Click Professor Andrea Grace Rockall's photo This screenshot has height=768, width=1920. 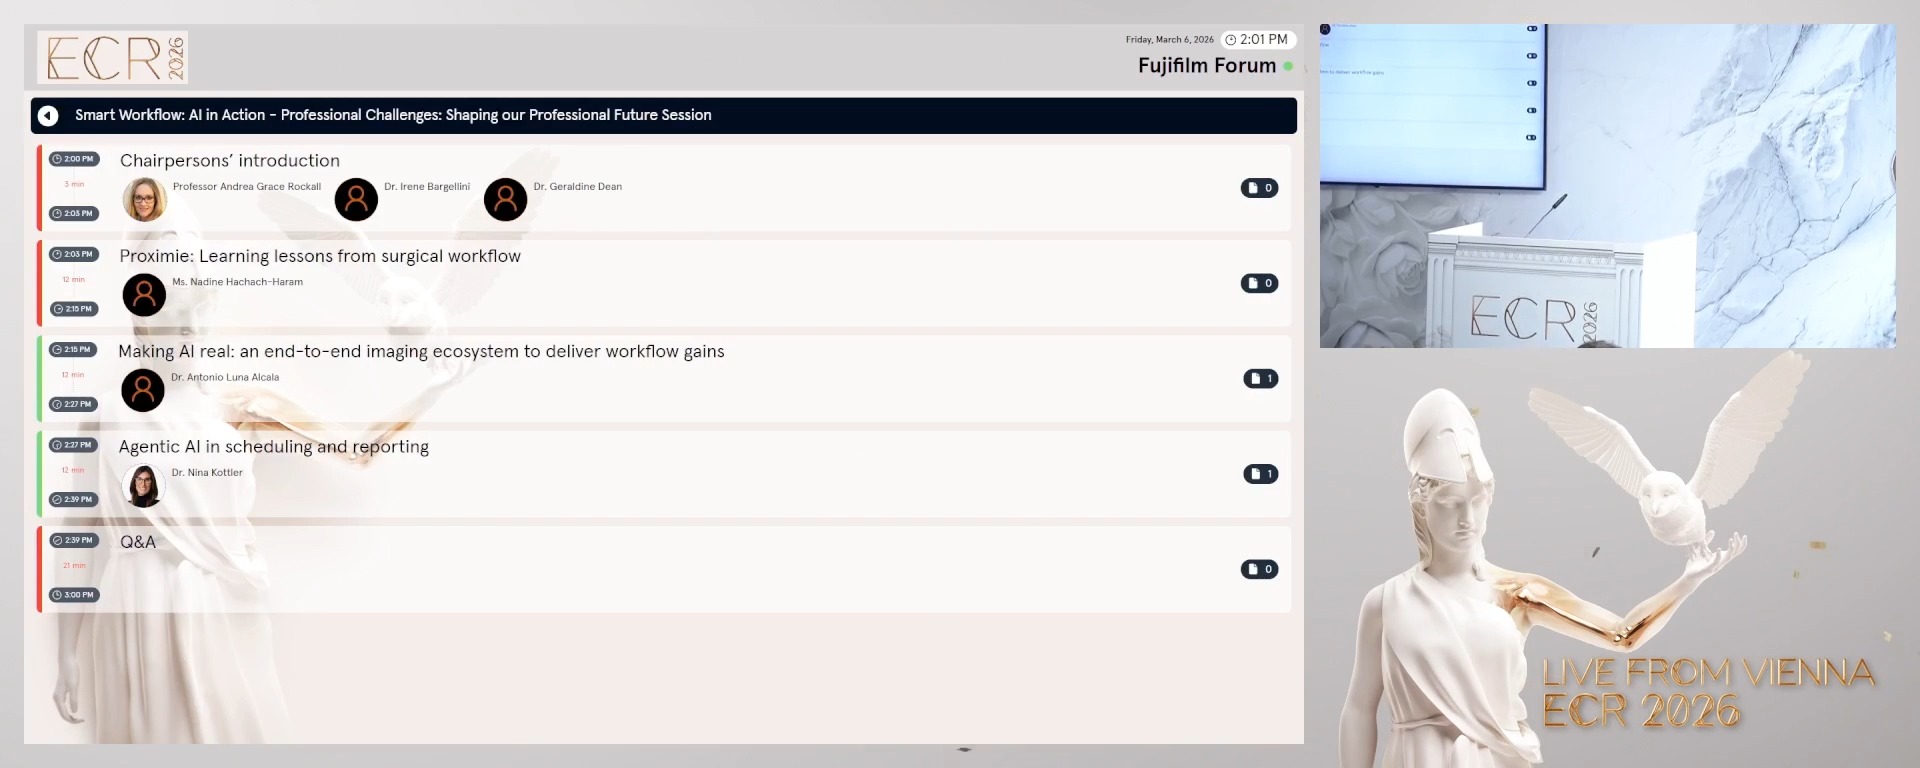(144, 200)
